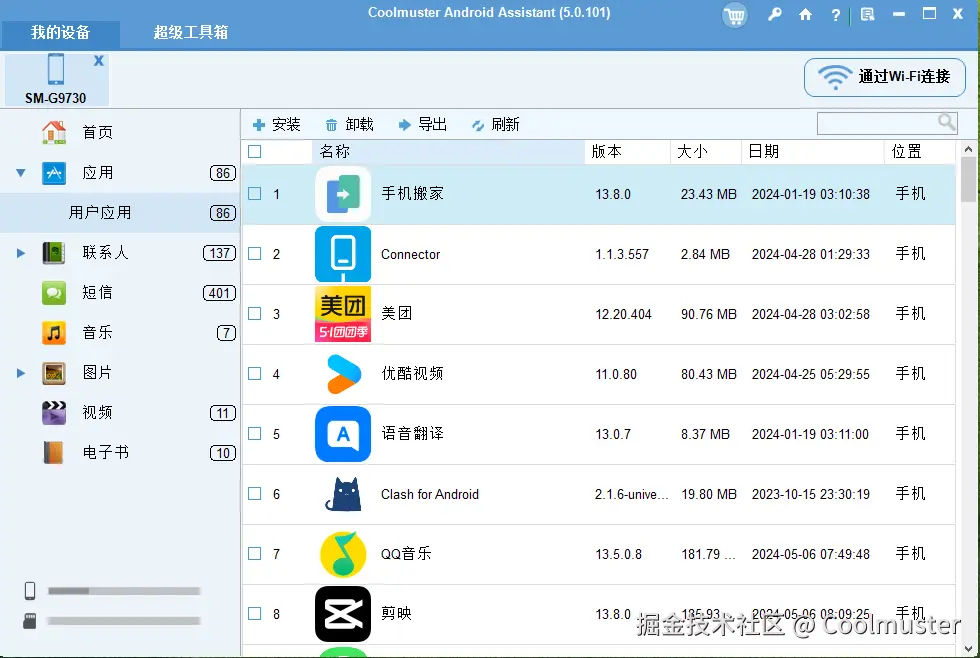
Task: Select 应用 in the sidebar
Action: click(x=120, y=172)
